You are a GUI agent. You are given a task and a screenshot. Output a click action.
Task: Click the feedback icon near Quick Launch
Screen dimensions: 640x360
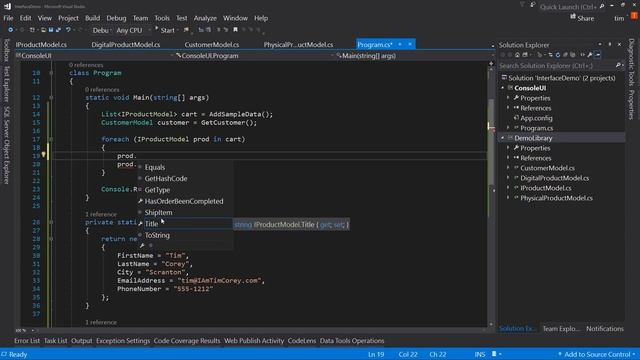click(x=533, y=5)
